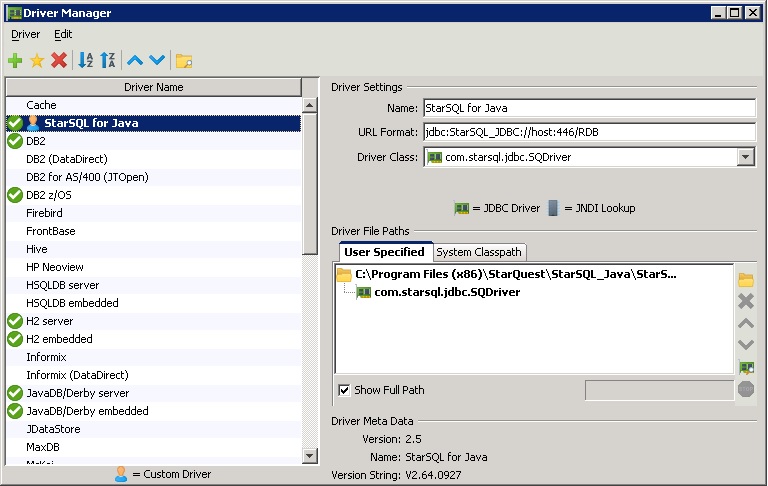Open the Driver Class dropdown
This screenshot has width=768, height=486.
745,157
